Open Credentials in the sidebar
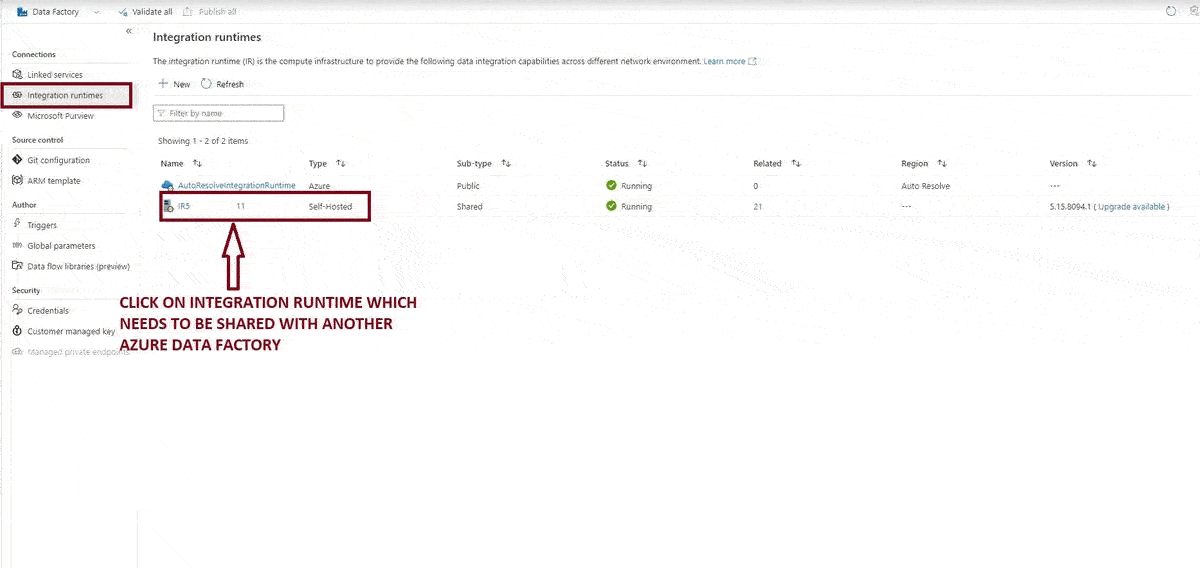 pos(48,311)
